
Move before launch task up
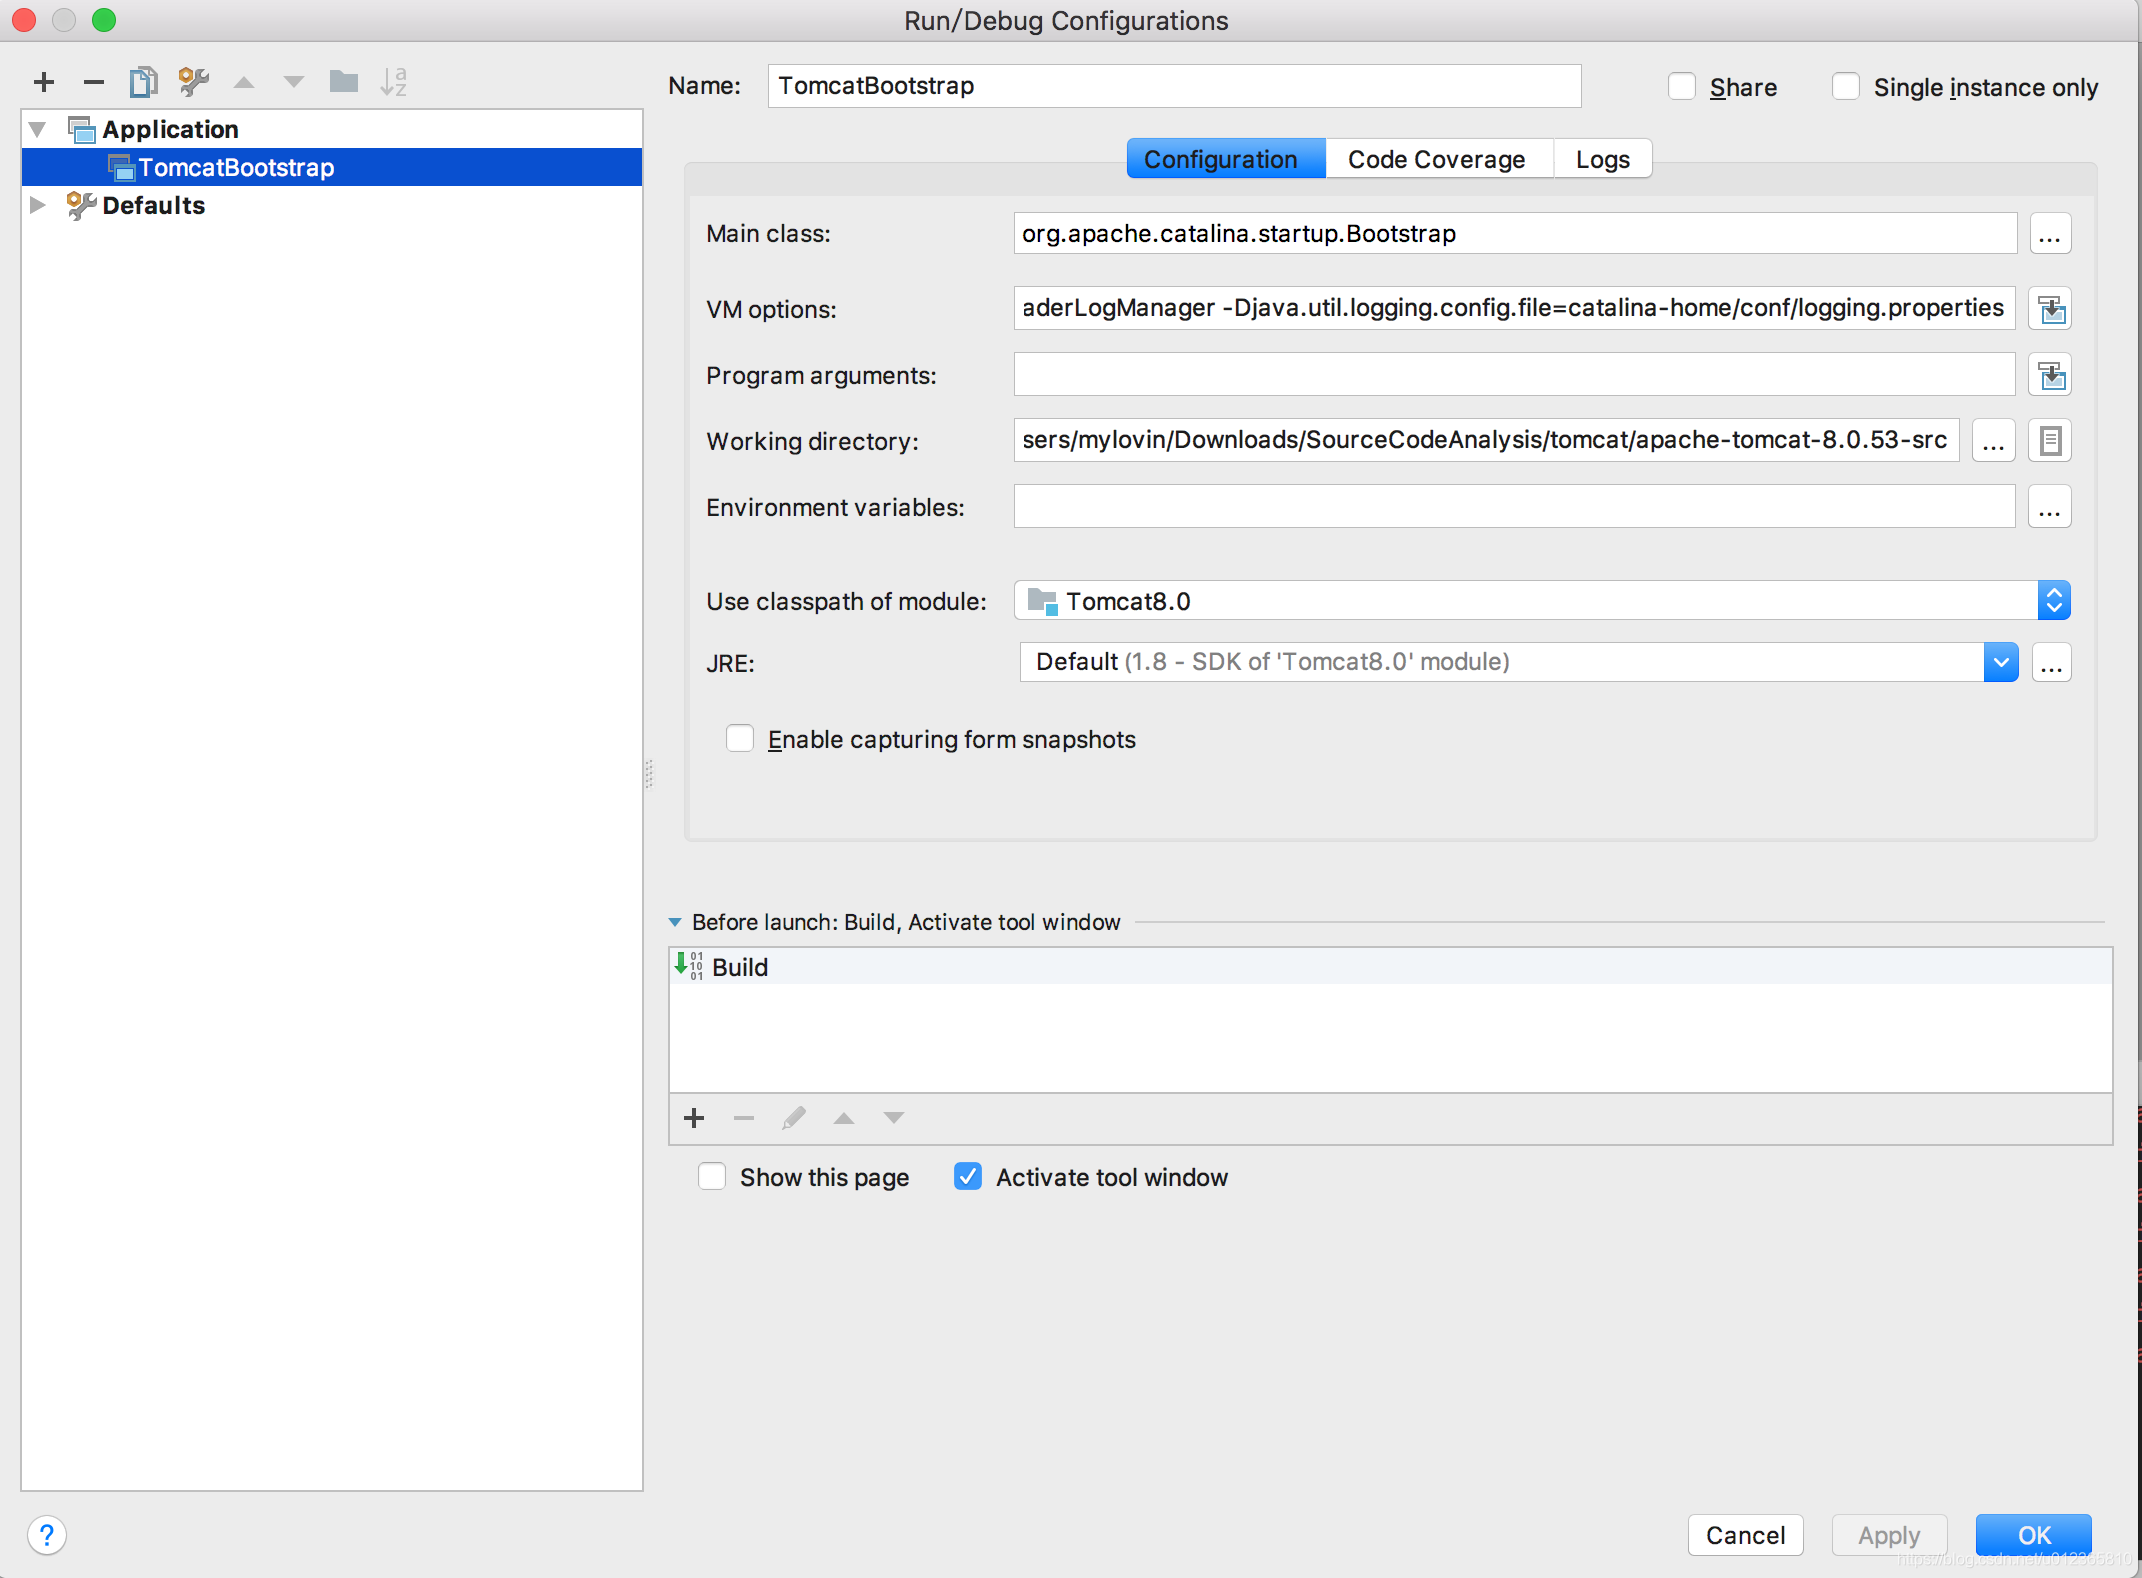tap(844, 1118)
